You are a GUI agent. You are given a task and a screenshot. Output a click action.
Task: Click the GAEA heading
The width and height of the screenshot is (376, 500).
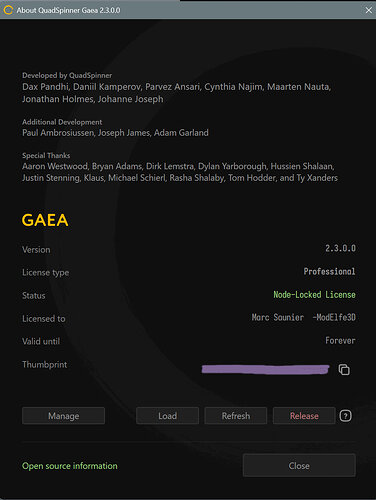point(45,220)
